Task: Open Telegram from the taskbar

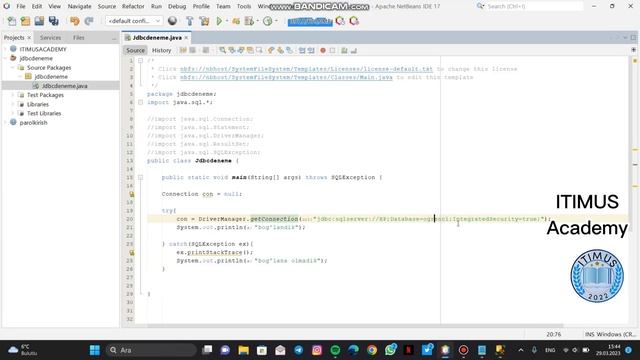Action: click(x=299, y=350)
